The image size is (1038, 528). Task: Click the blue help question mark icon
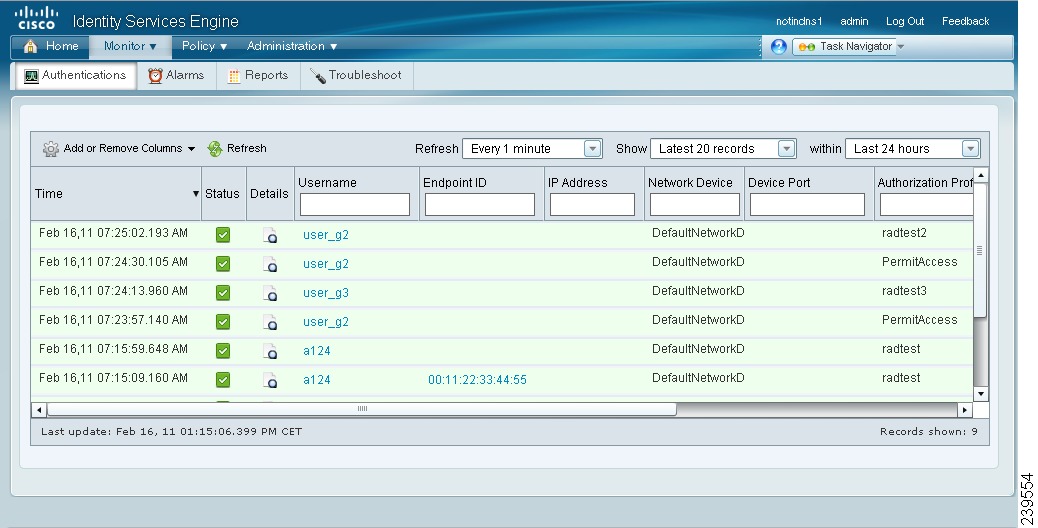778,46
